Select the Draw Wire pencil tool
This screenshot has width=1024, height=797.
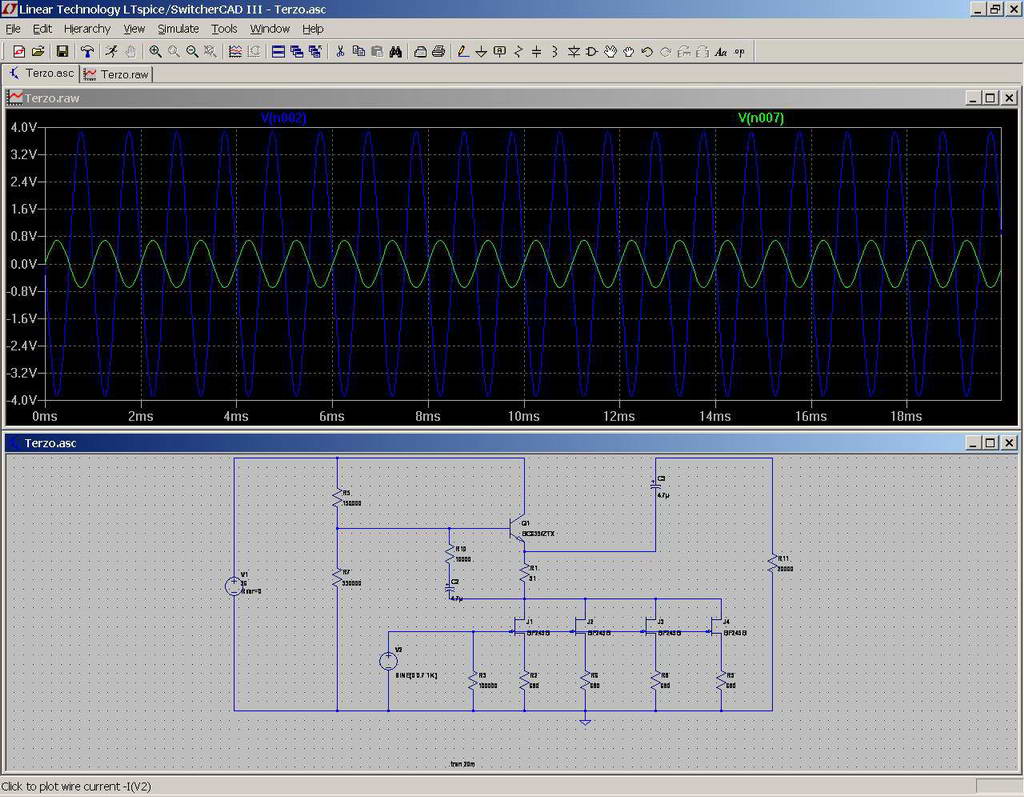pos(463,52)
